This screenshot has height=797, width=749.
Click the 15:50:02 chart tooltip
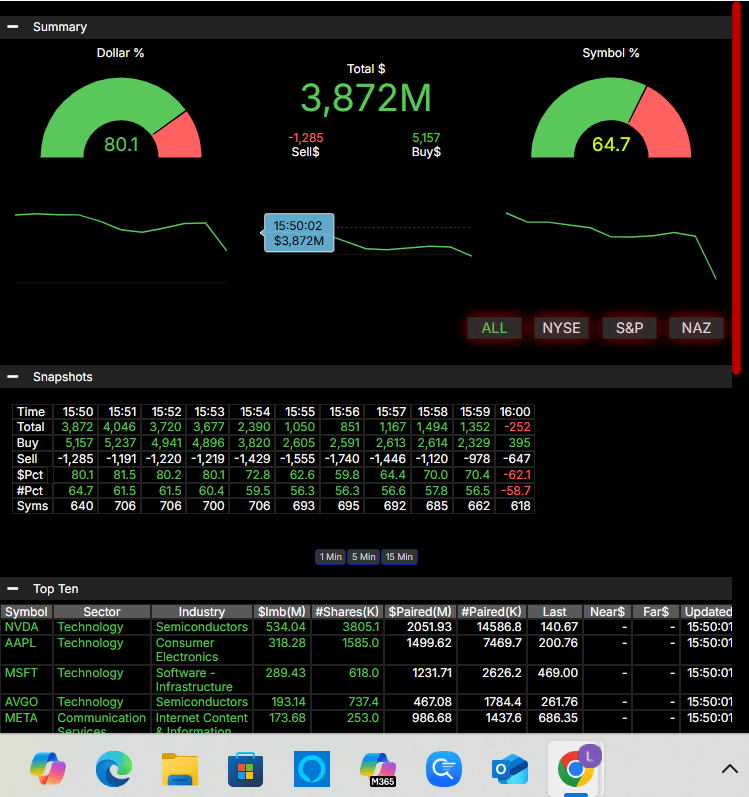(299, 233)
